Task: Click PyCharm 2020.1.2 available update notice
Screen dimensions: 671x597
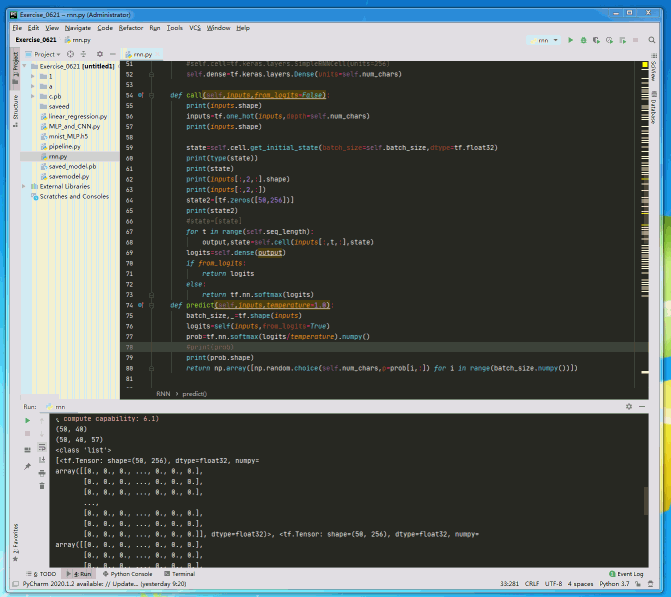Action: click(104, 584)
